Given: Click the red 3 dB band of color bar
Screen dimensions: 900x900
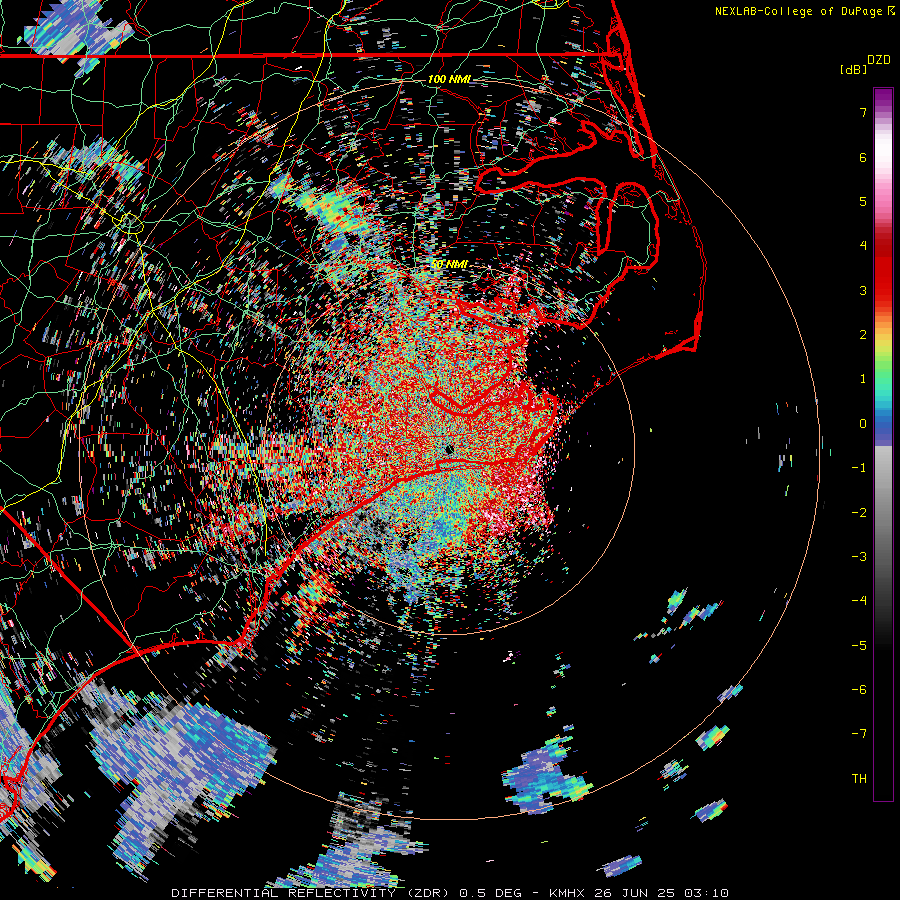Looking at the screenshot, I should point(883,290).
